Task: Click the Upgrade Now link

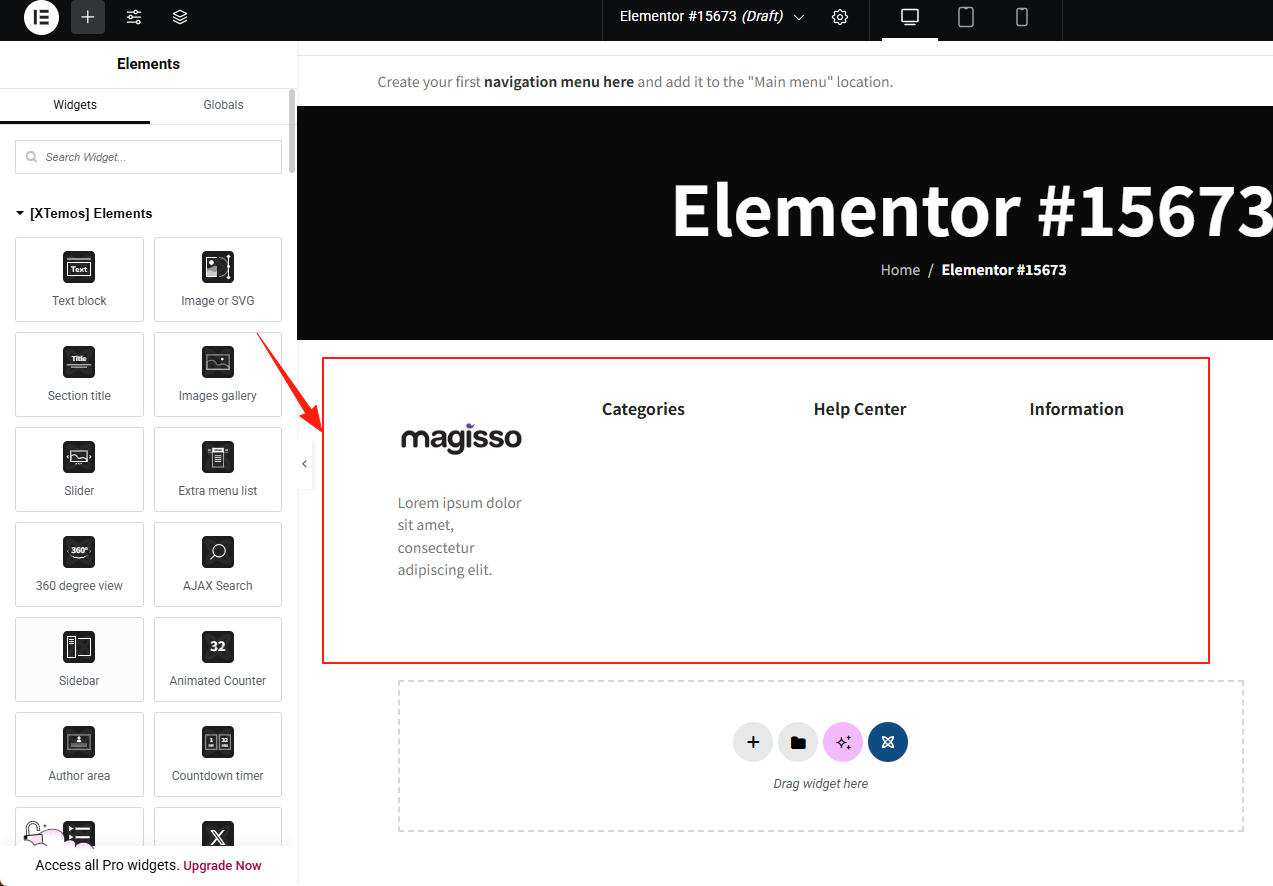Action: click(222, 865)
